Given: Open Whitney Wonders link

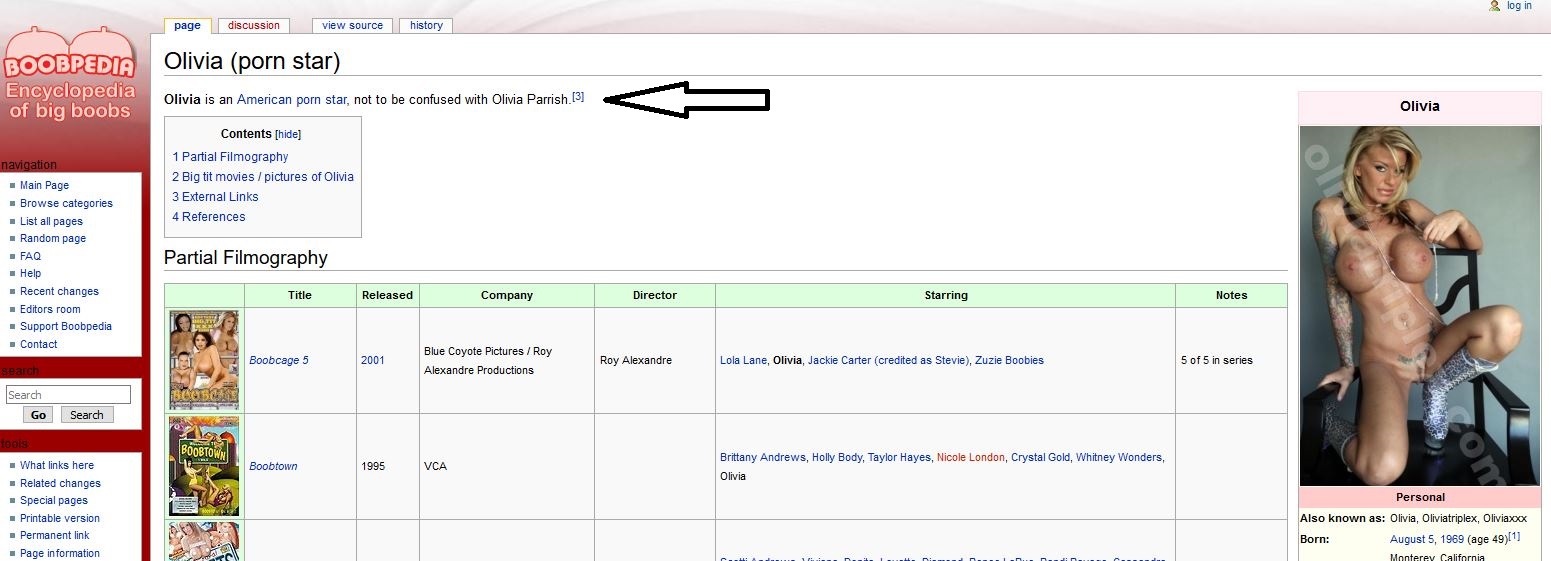Looking at the screenshot, I should pyautogui.click(x=1119, y=457).
